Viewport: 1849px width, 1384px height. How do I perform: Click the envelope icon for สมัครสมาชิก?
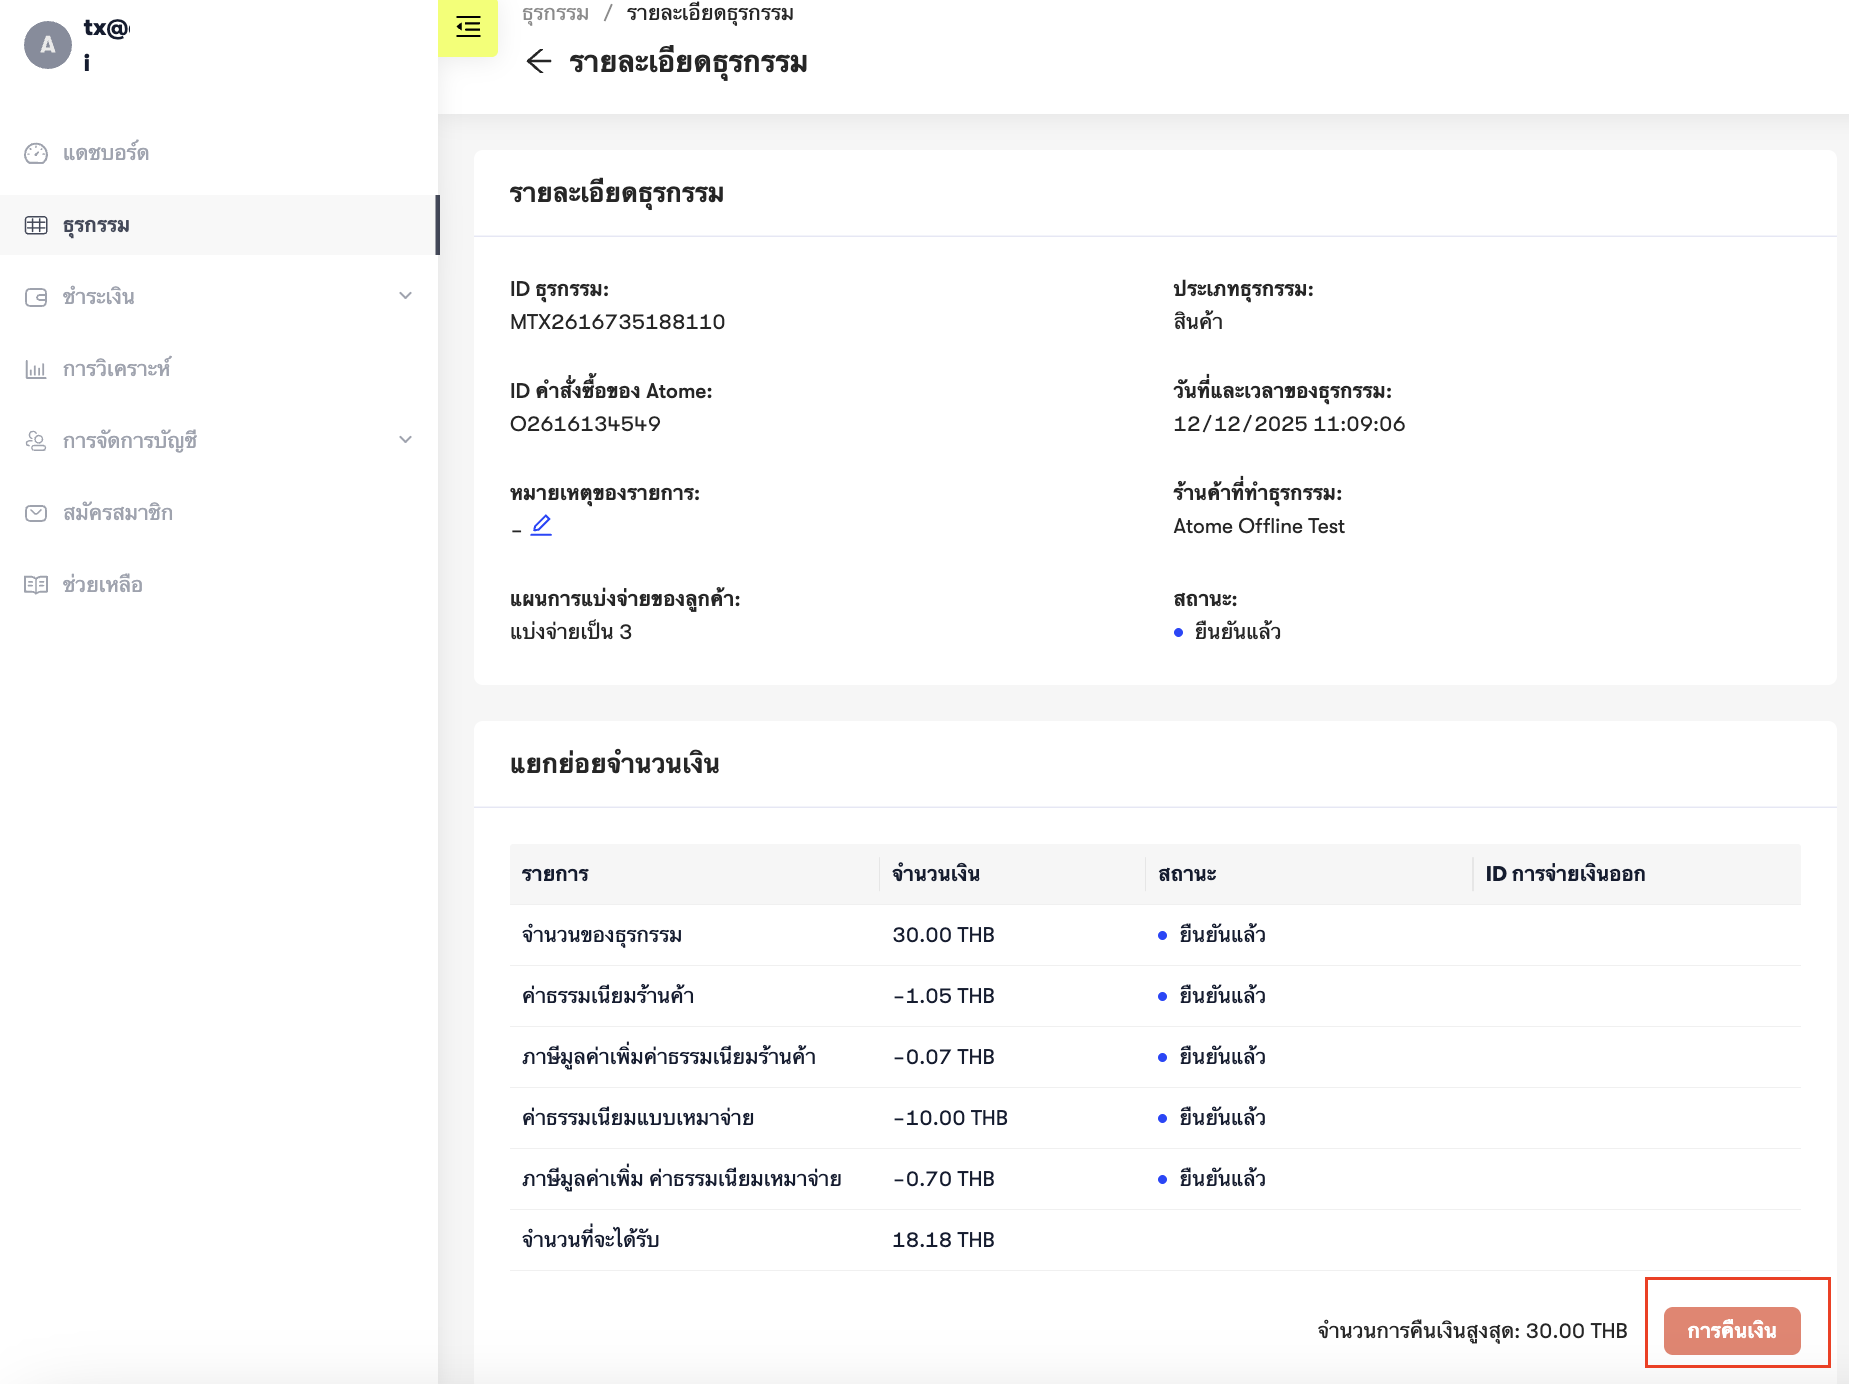pos(36,513)
